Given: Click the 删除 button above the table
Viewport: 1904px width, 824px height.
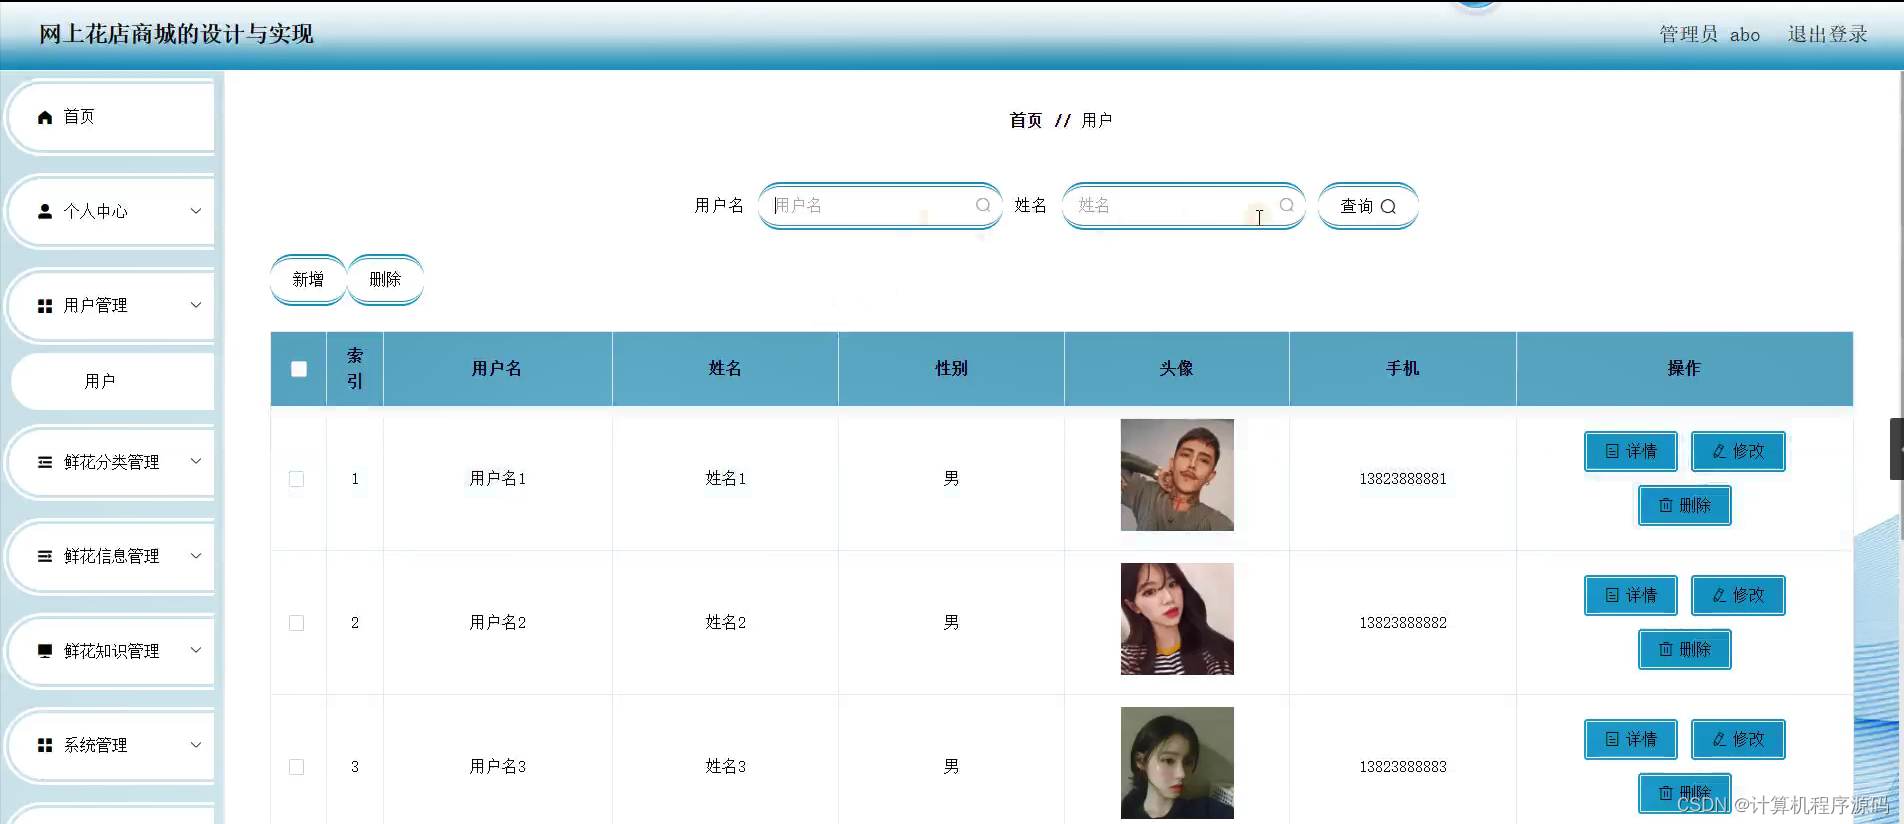Looking at the screenshot, I should [x=385, y=280].
